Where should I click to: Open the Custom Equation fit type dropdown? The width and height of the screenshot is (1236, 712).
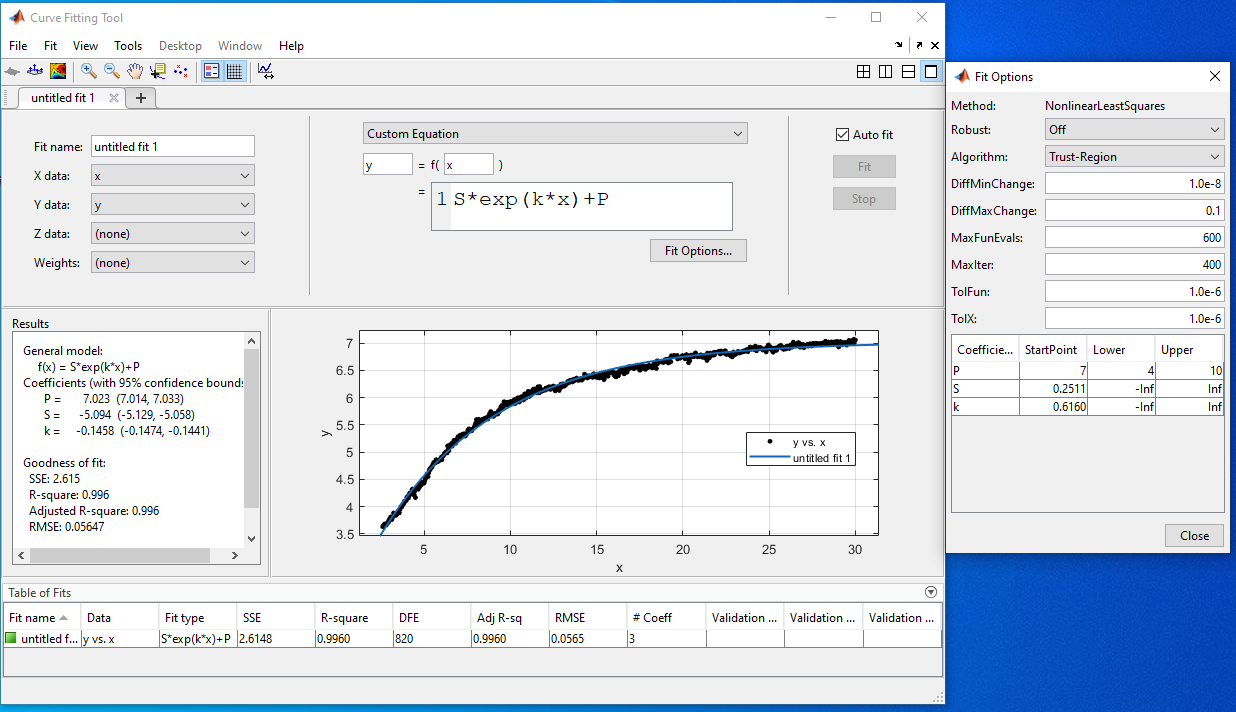(554, 134)
